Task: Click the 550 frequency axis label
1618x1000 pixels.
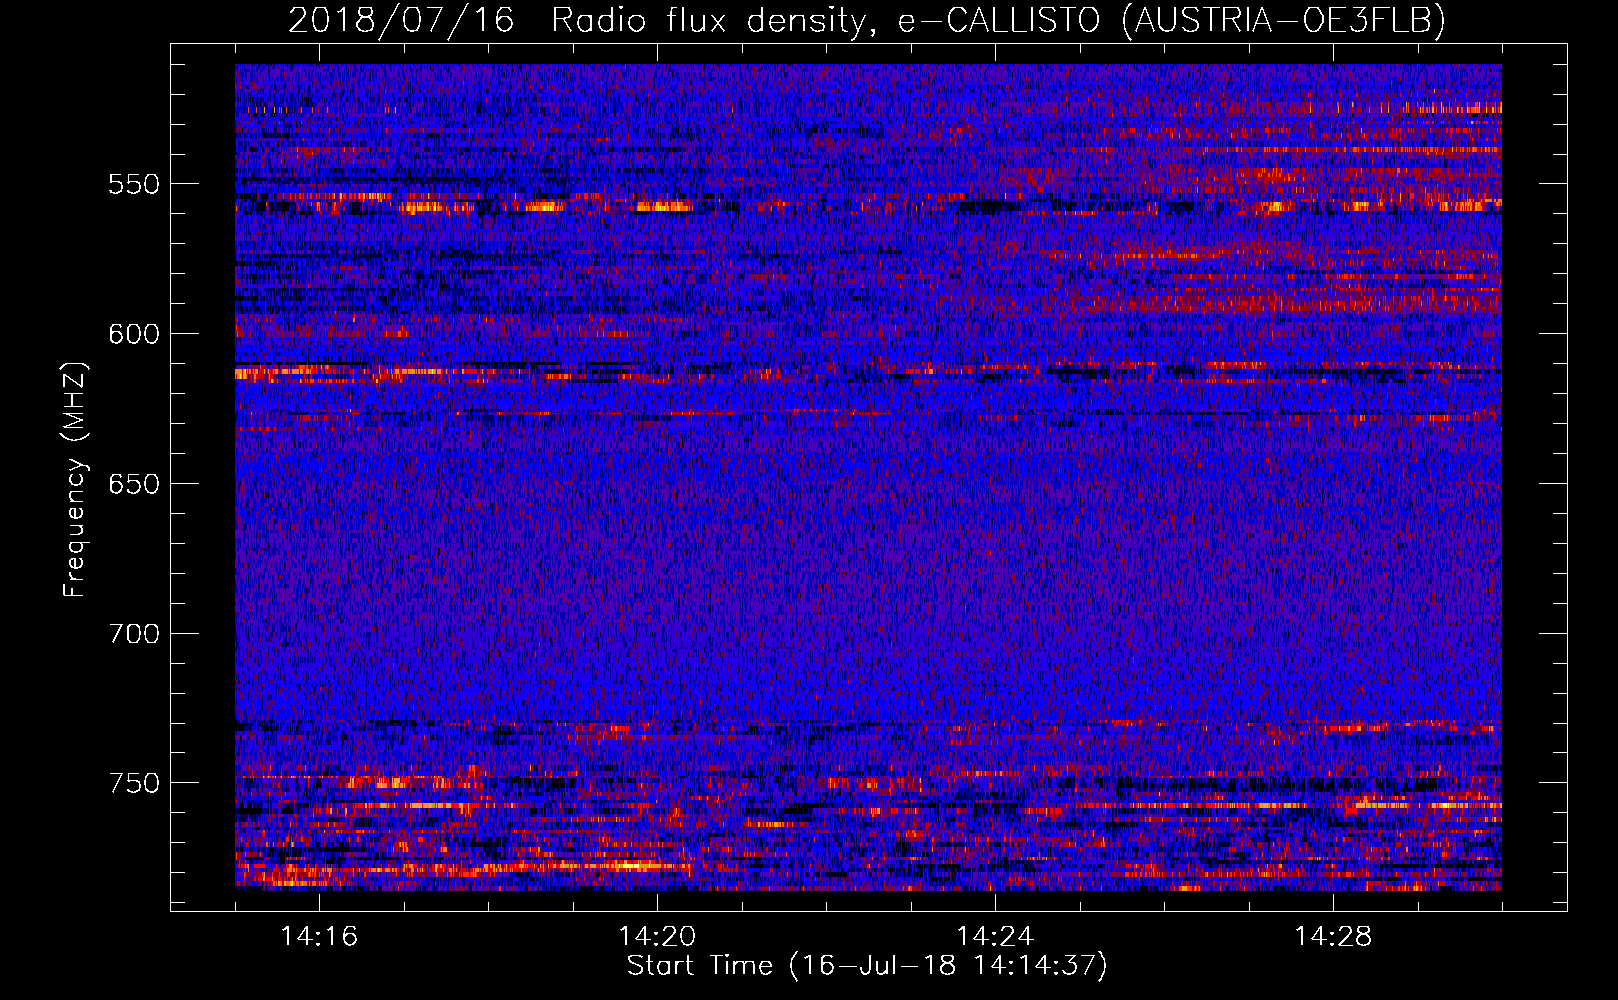Action: [133, 185]
